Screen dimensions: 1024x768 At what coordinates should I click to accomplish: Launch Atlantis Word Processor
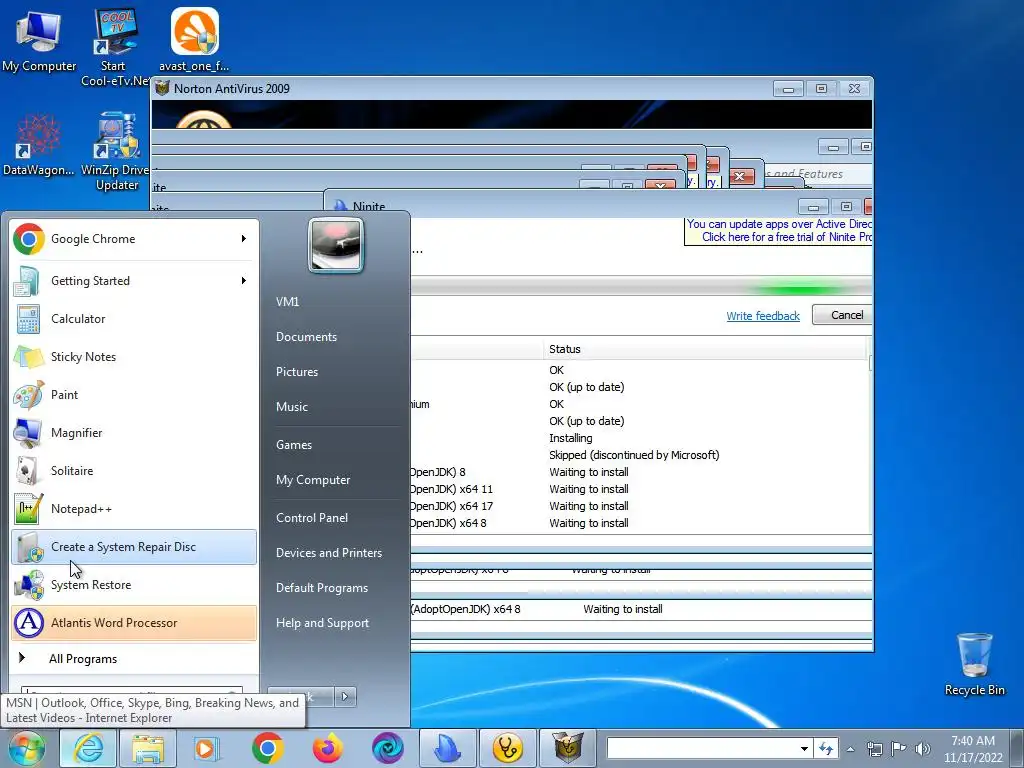[134, 622]
